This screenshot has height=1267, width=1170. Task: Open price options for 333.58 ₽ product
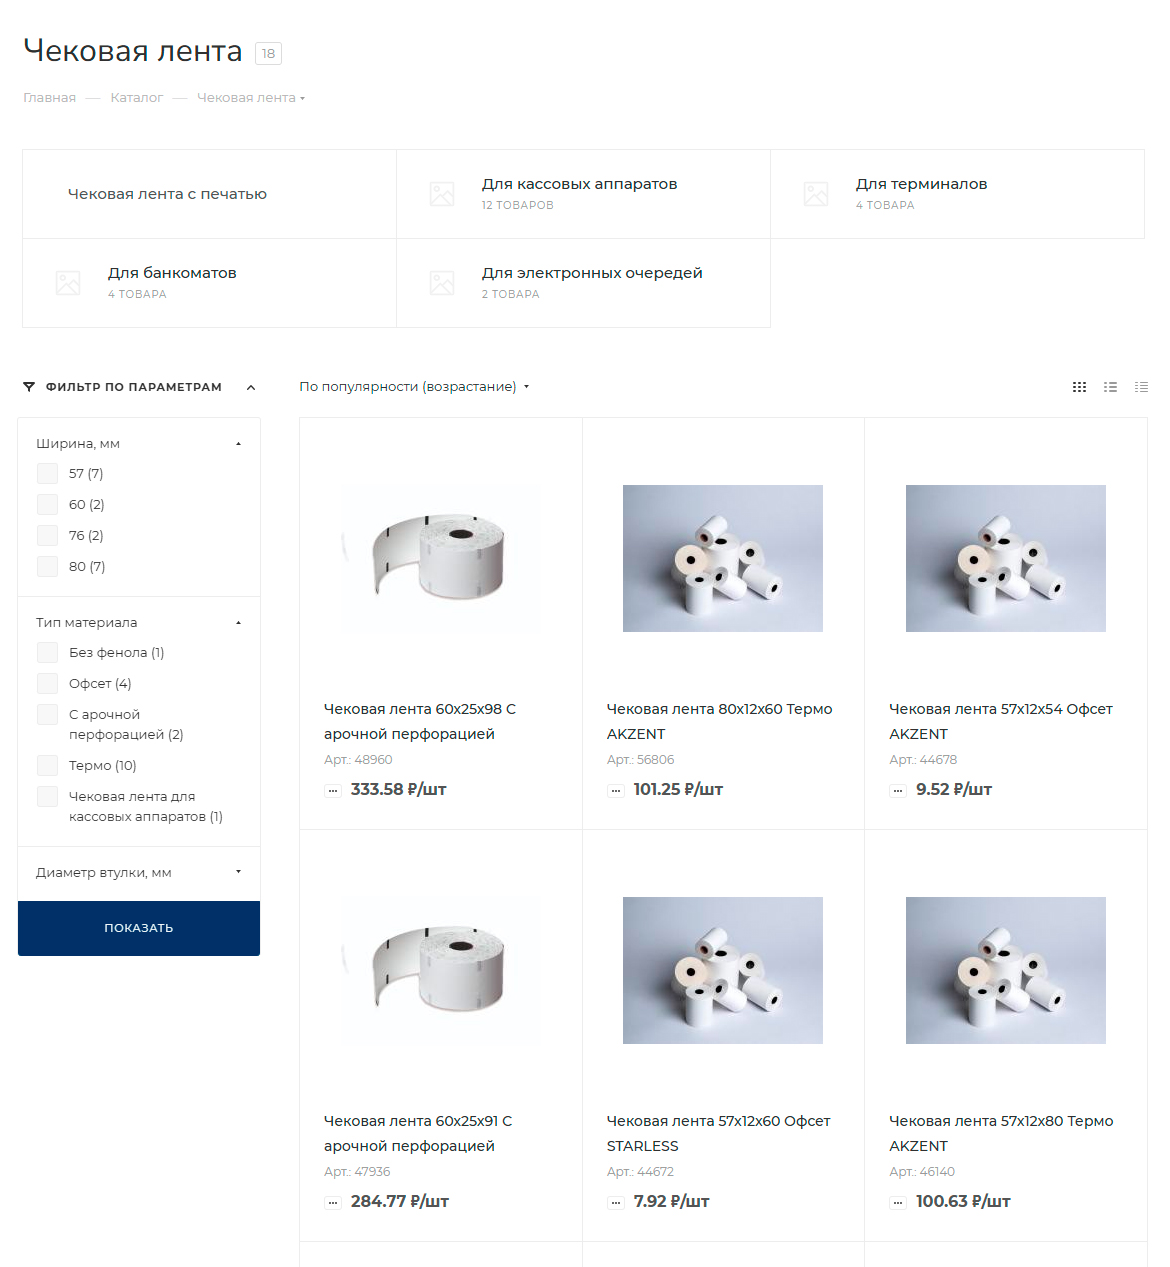(333, 791)
